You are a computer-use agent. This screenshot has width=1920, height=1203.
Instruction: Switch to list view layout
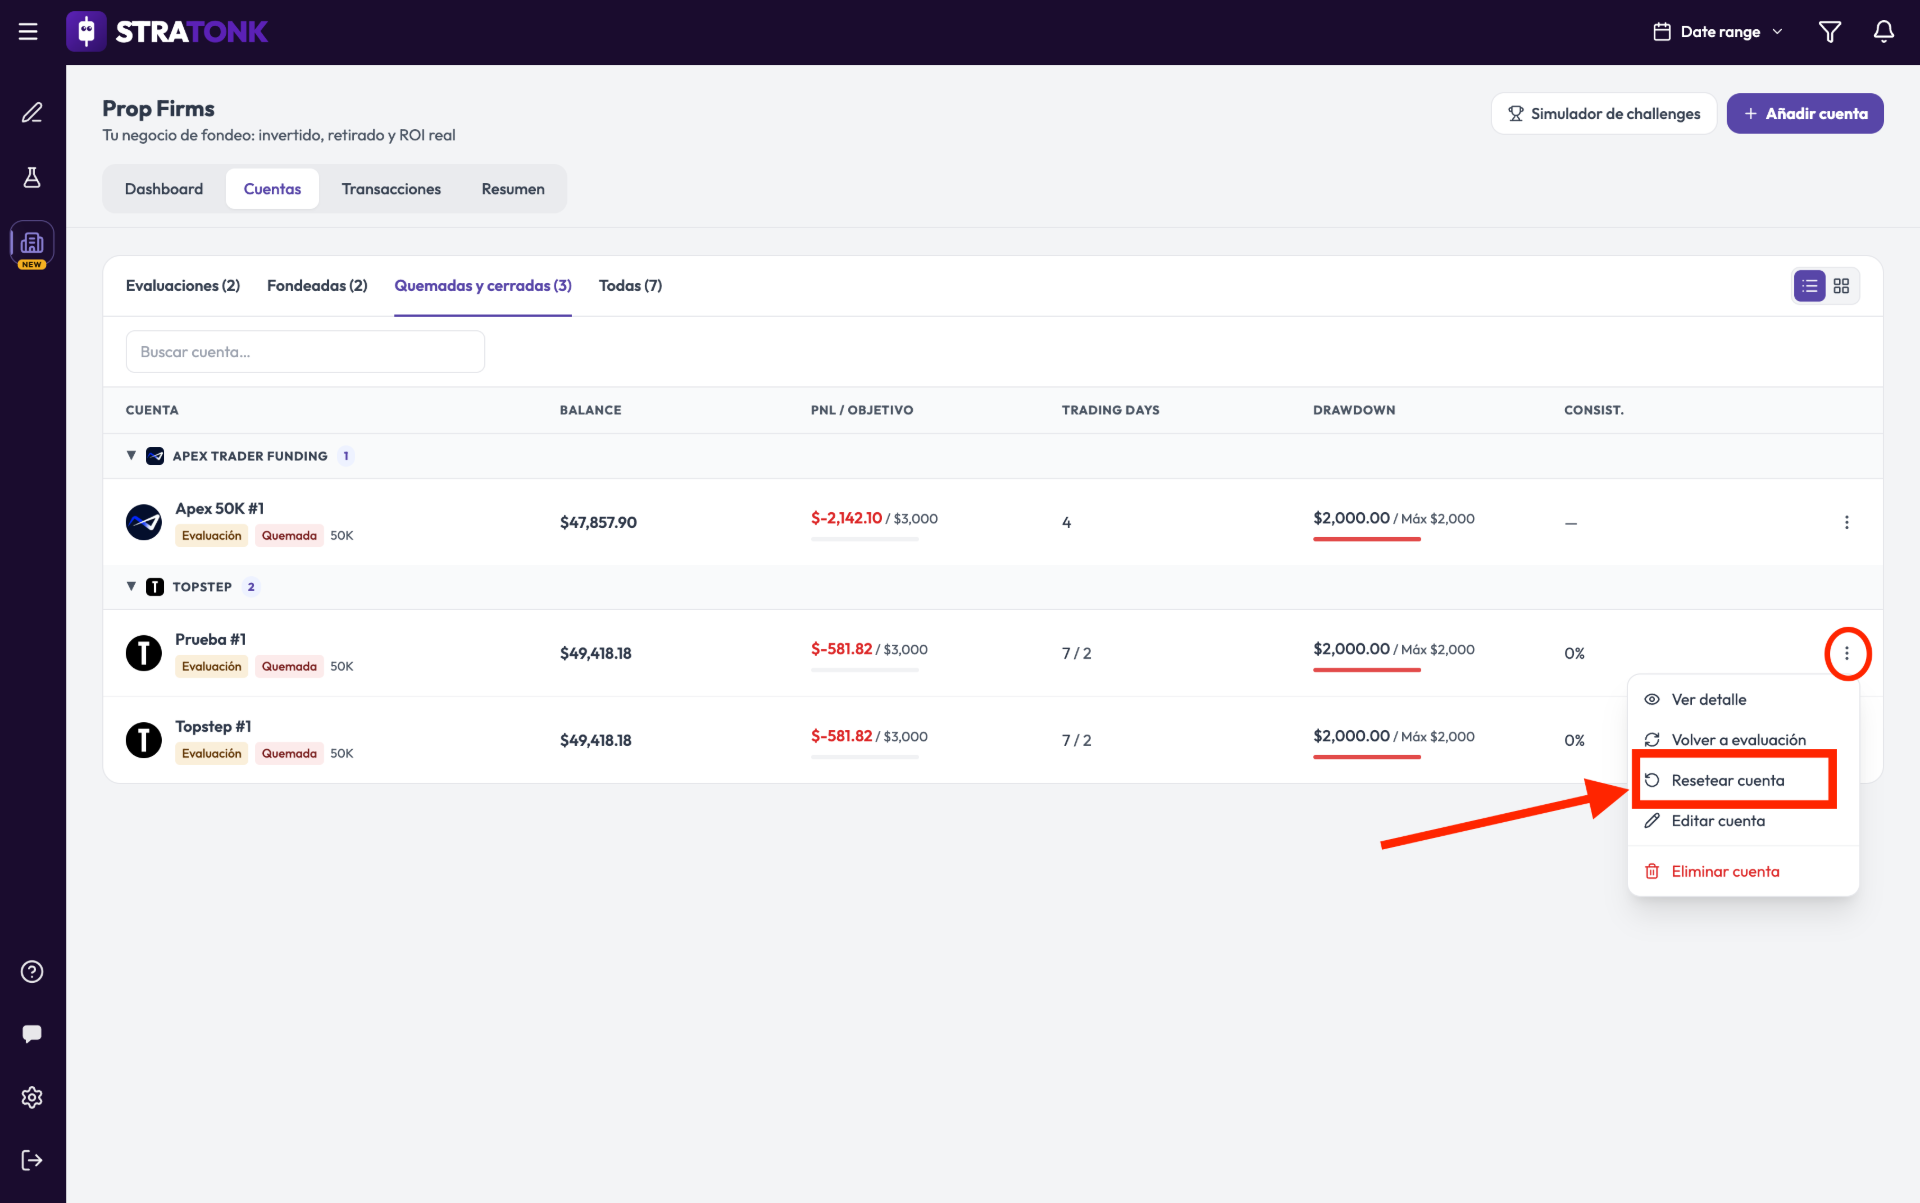tap(1809, 286)
